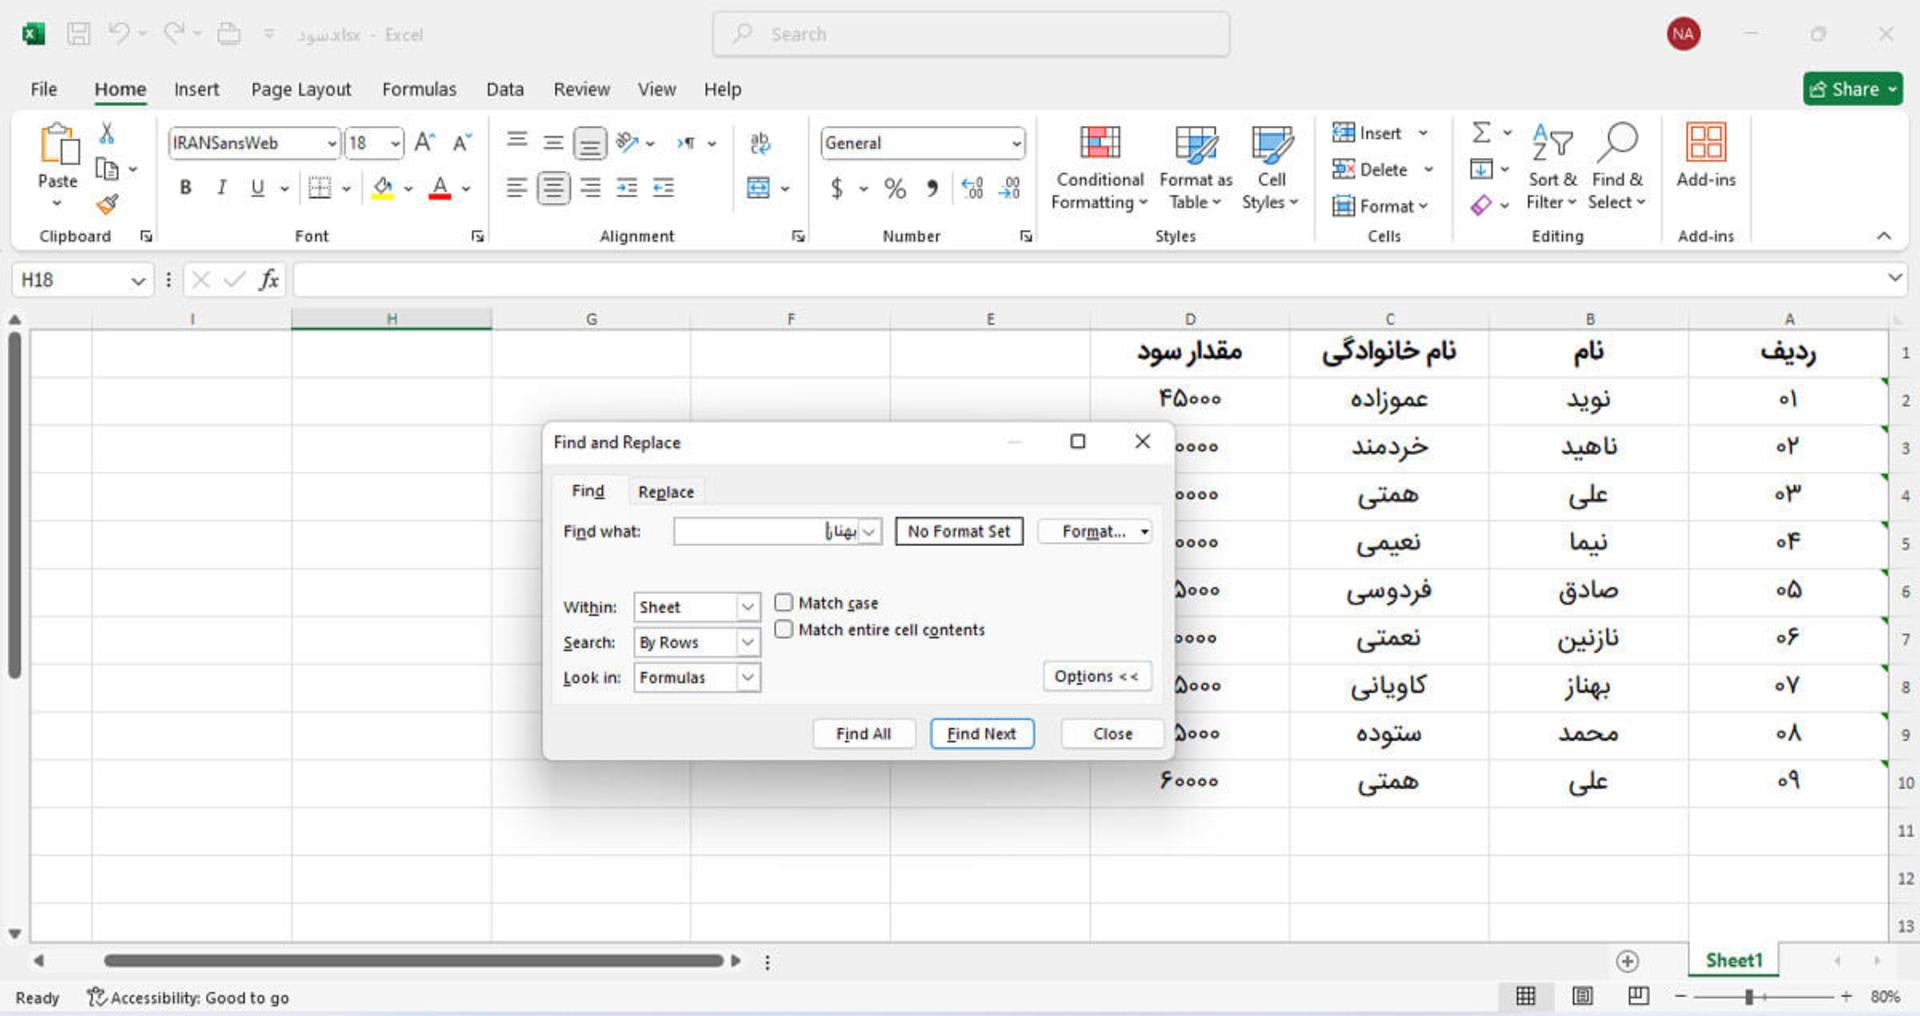Click the No Format Set button
This screenshot has height=1016, width=1920.
(959, 532)
